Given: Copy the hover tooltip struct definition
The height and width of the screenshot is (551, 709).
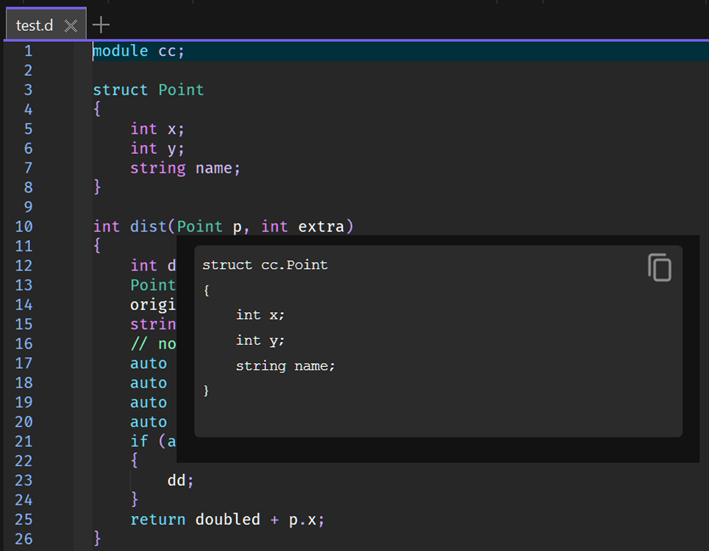Looking at the screenshot, I should click(x=660, y=268).
